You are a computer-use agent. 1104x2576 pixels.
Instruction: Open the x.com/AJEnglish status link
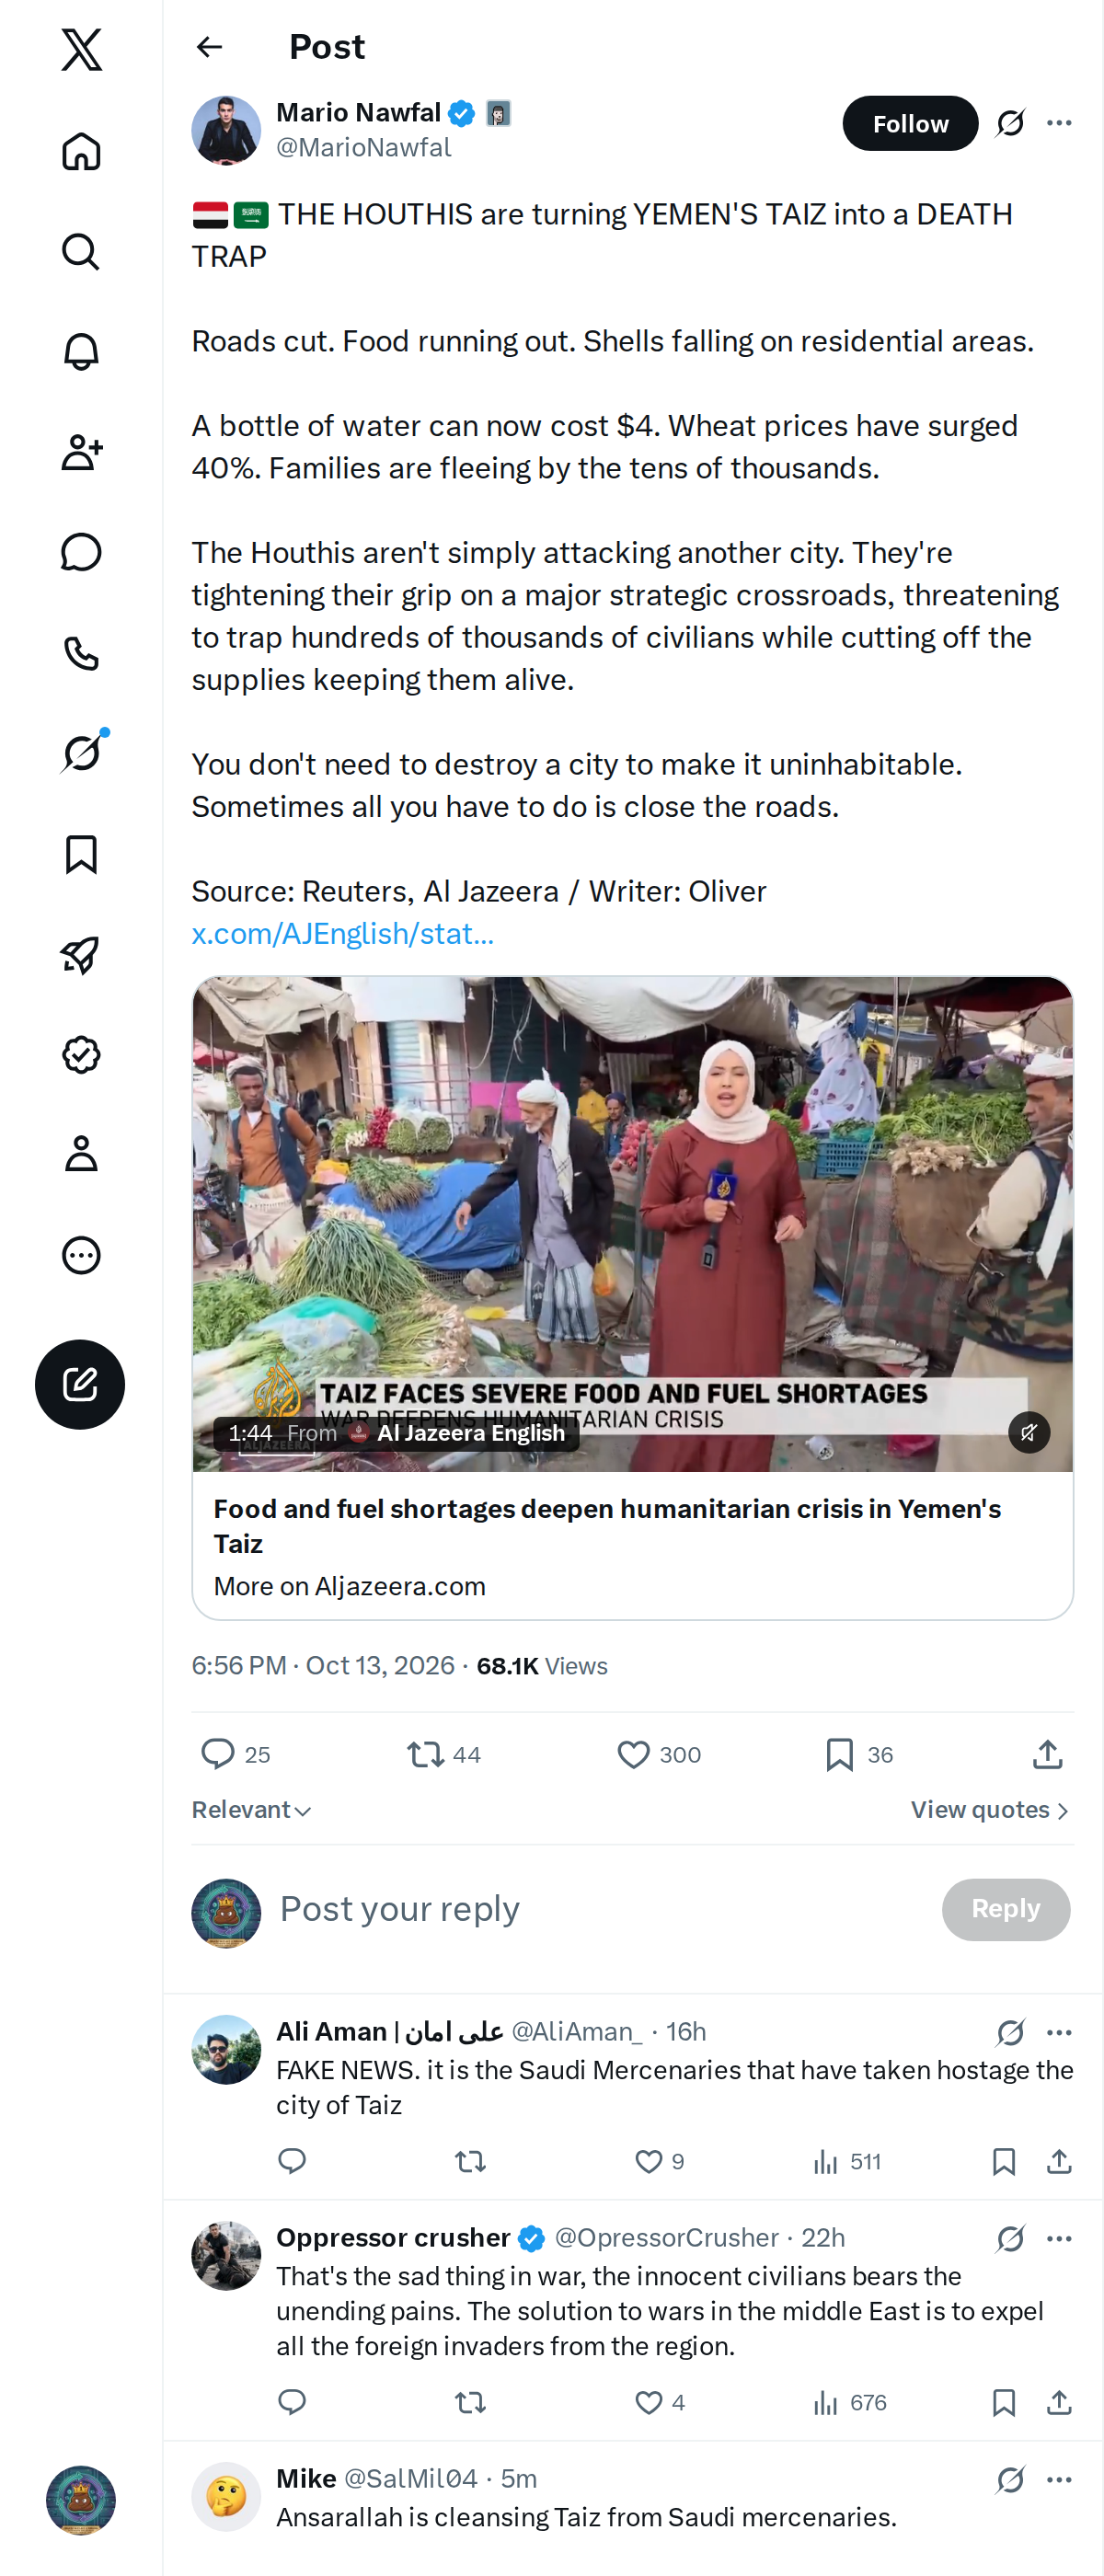[342, 933]
